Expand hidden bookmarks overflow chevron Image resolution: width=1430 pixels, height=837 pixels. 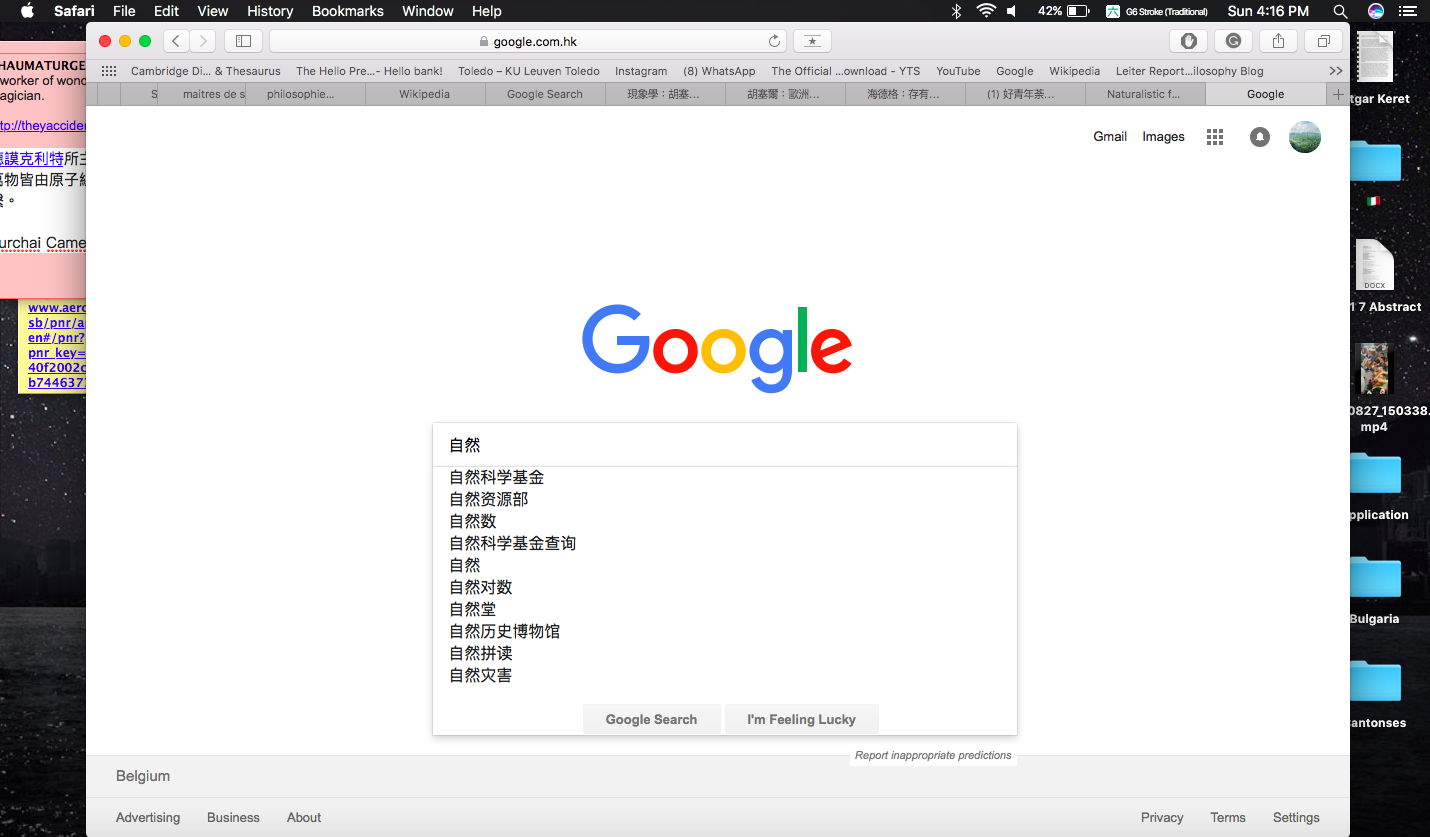tap(1335, 71)
